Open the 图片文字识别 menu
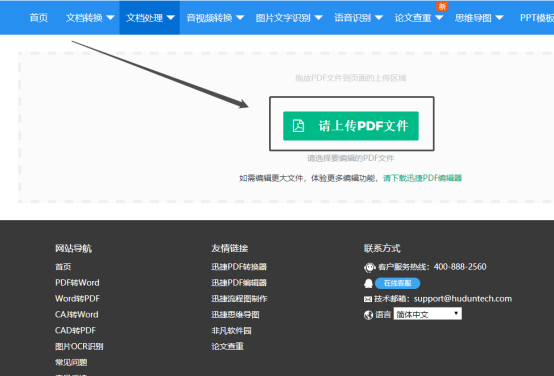This screenshot has height=376, width=554. [289, 18]
